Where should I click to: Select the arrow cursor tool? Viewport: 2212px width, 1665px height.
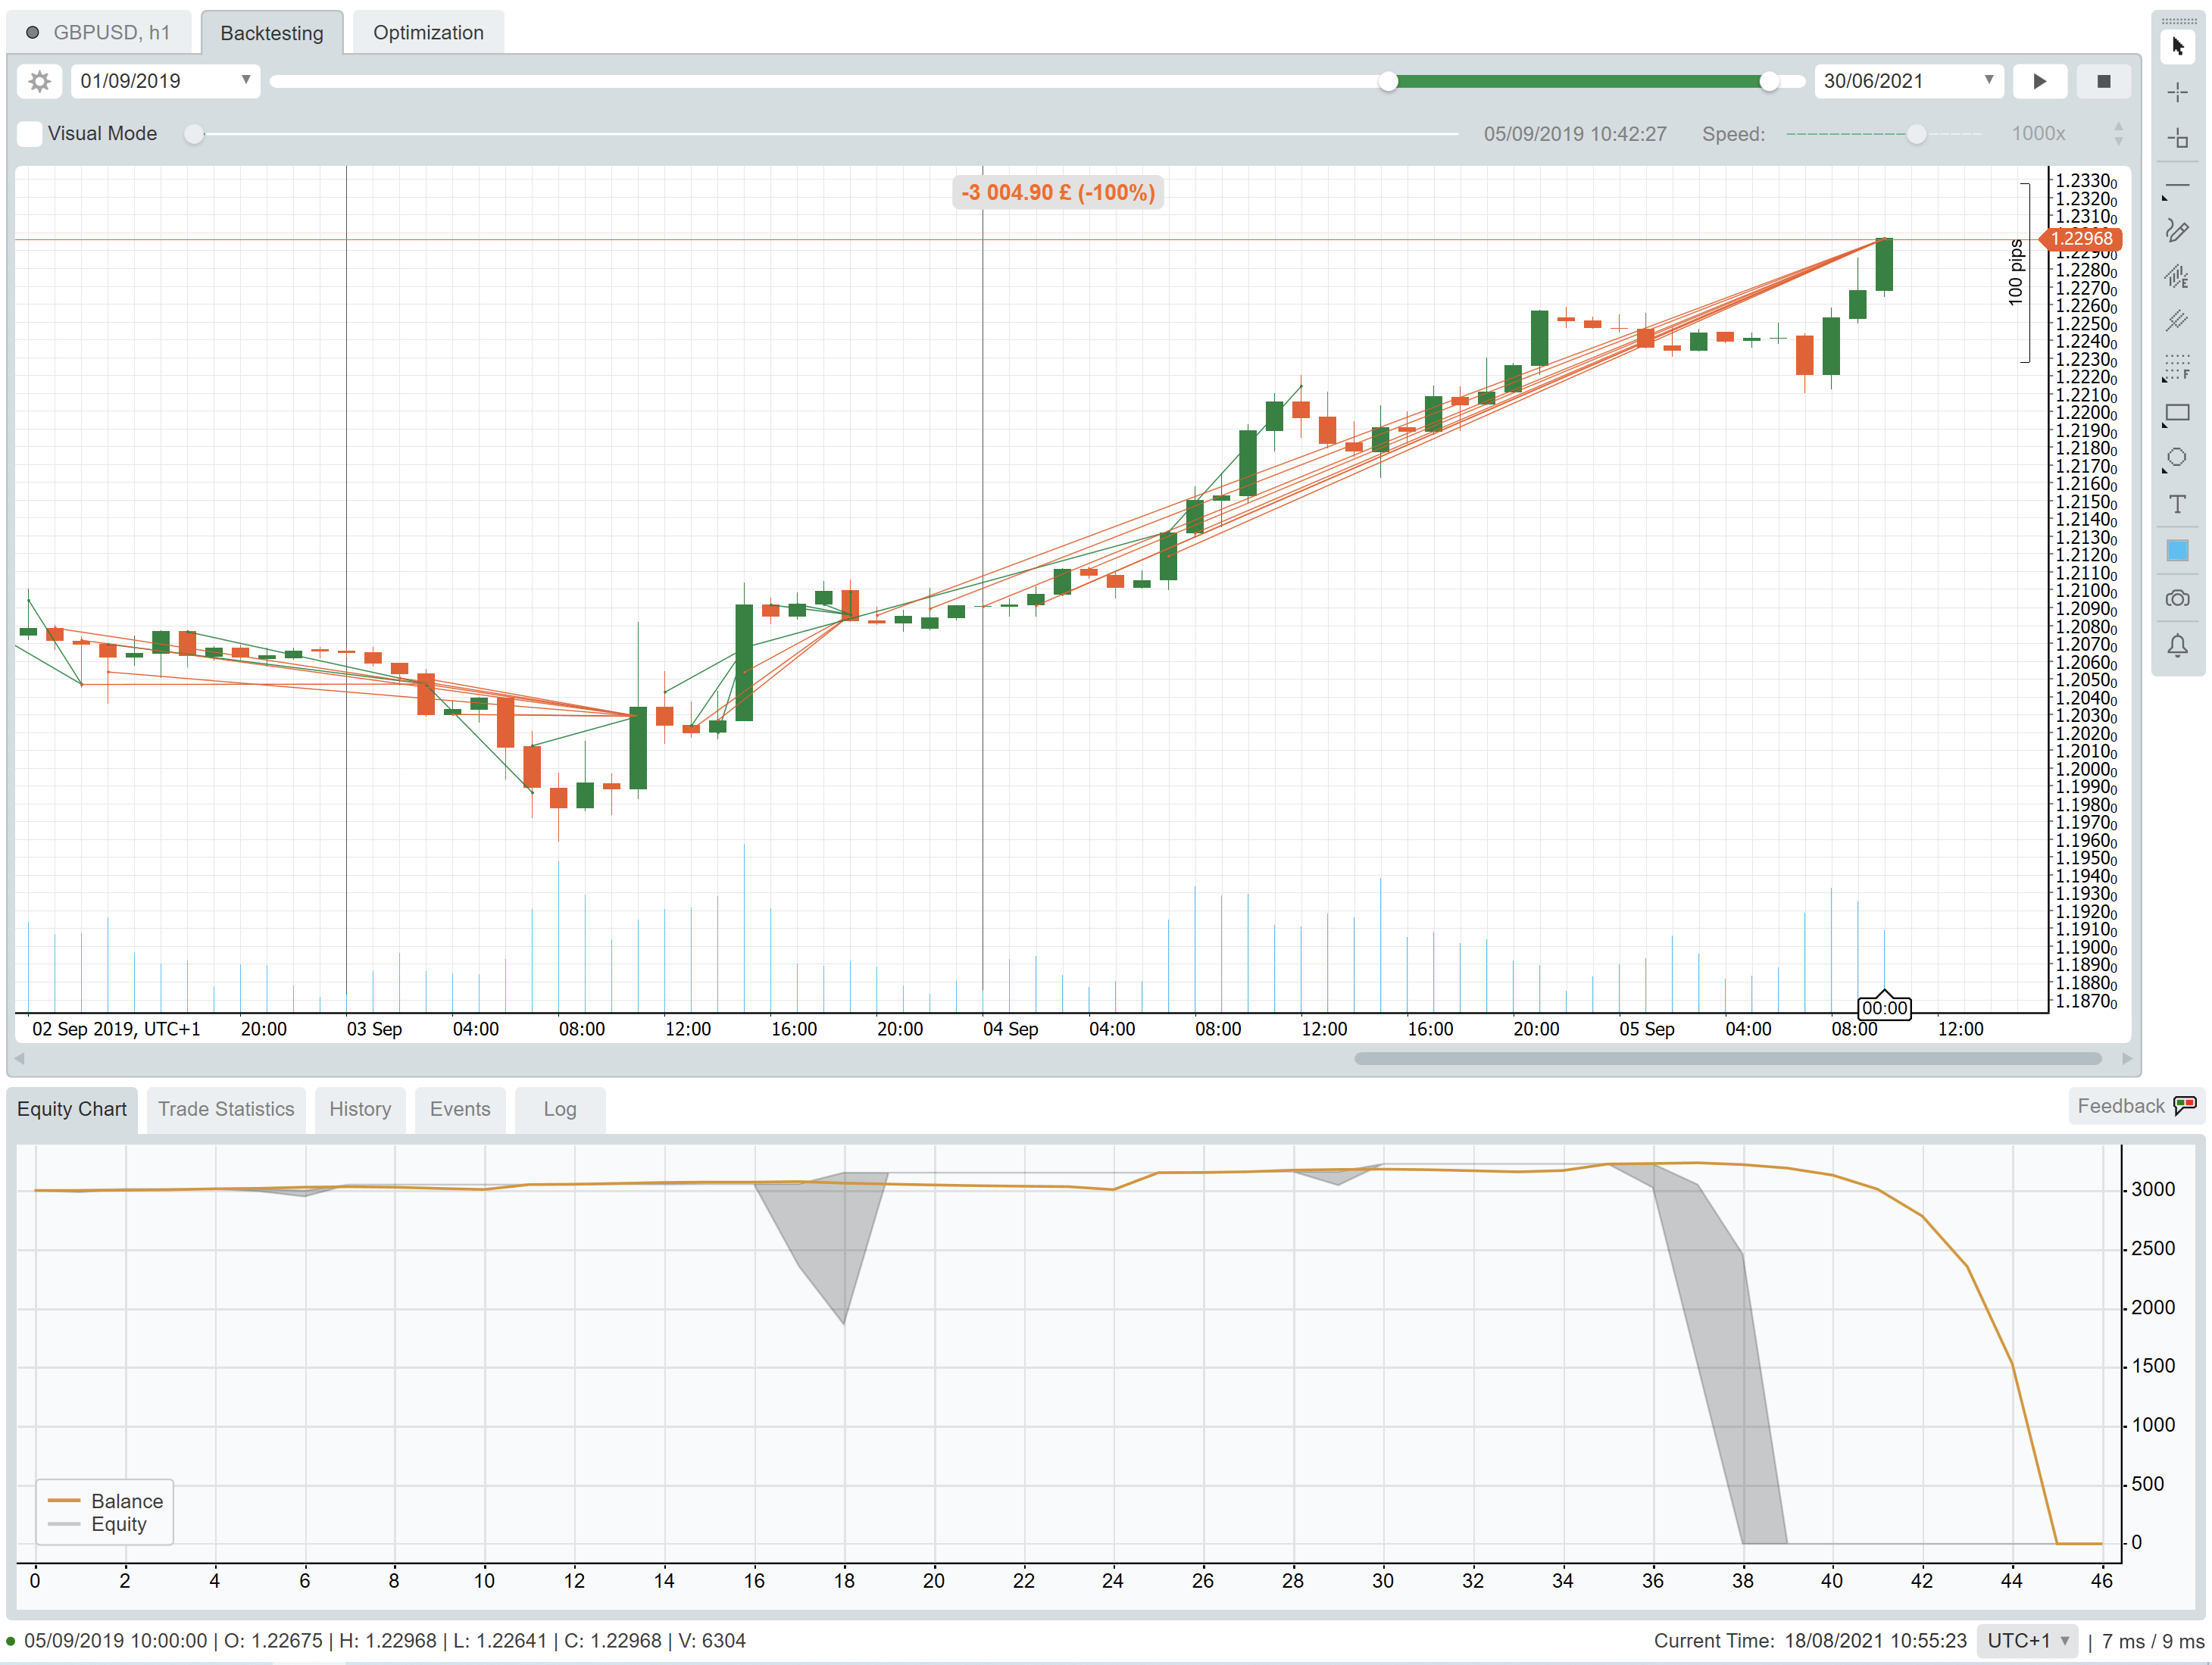pos(2177,46)
